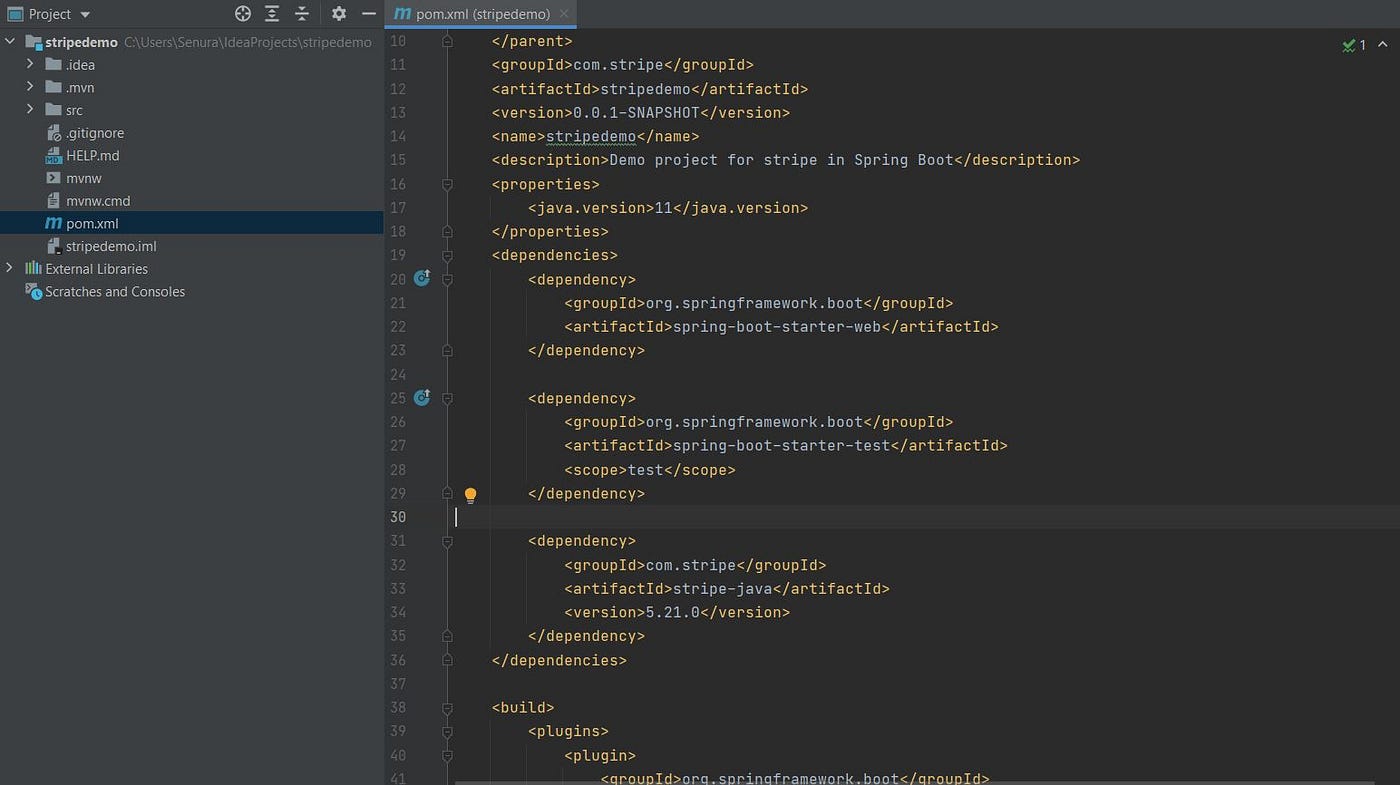Fold the spring-boot-starter-web dependency block
This screenshot has width=1400, height=785.
(447, 279)
